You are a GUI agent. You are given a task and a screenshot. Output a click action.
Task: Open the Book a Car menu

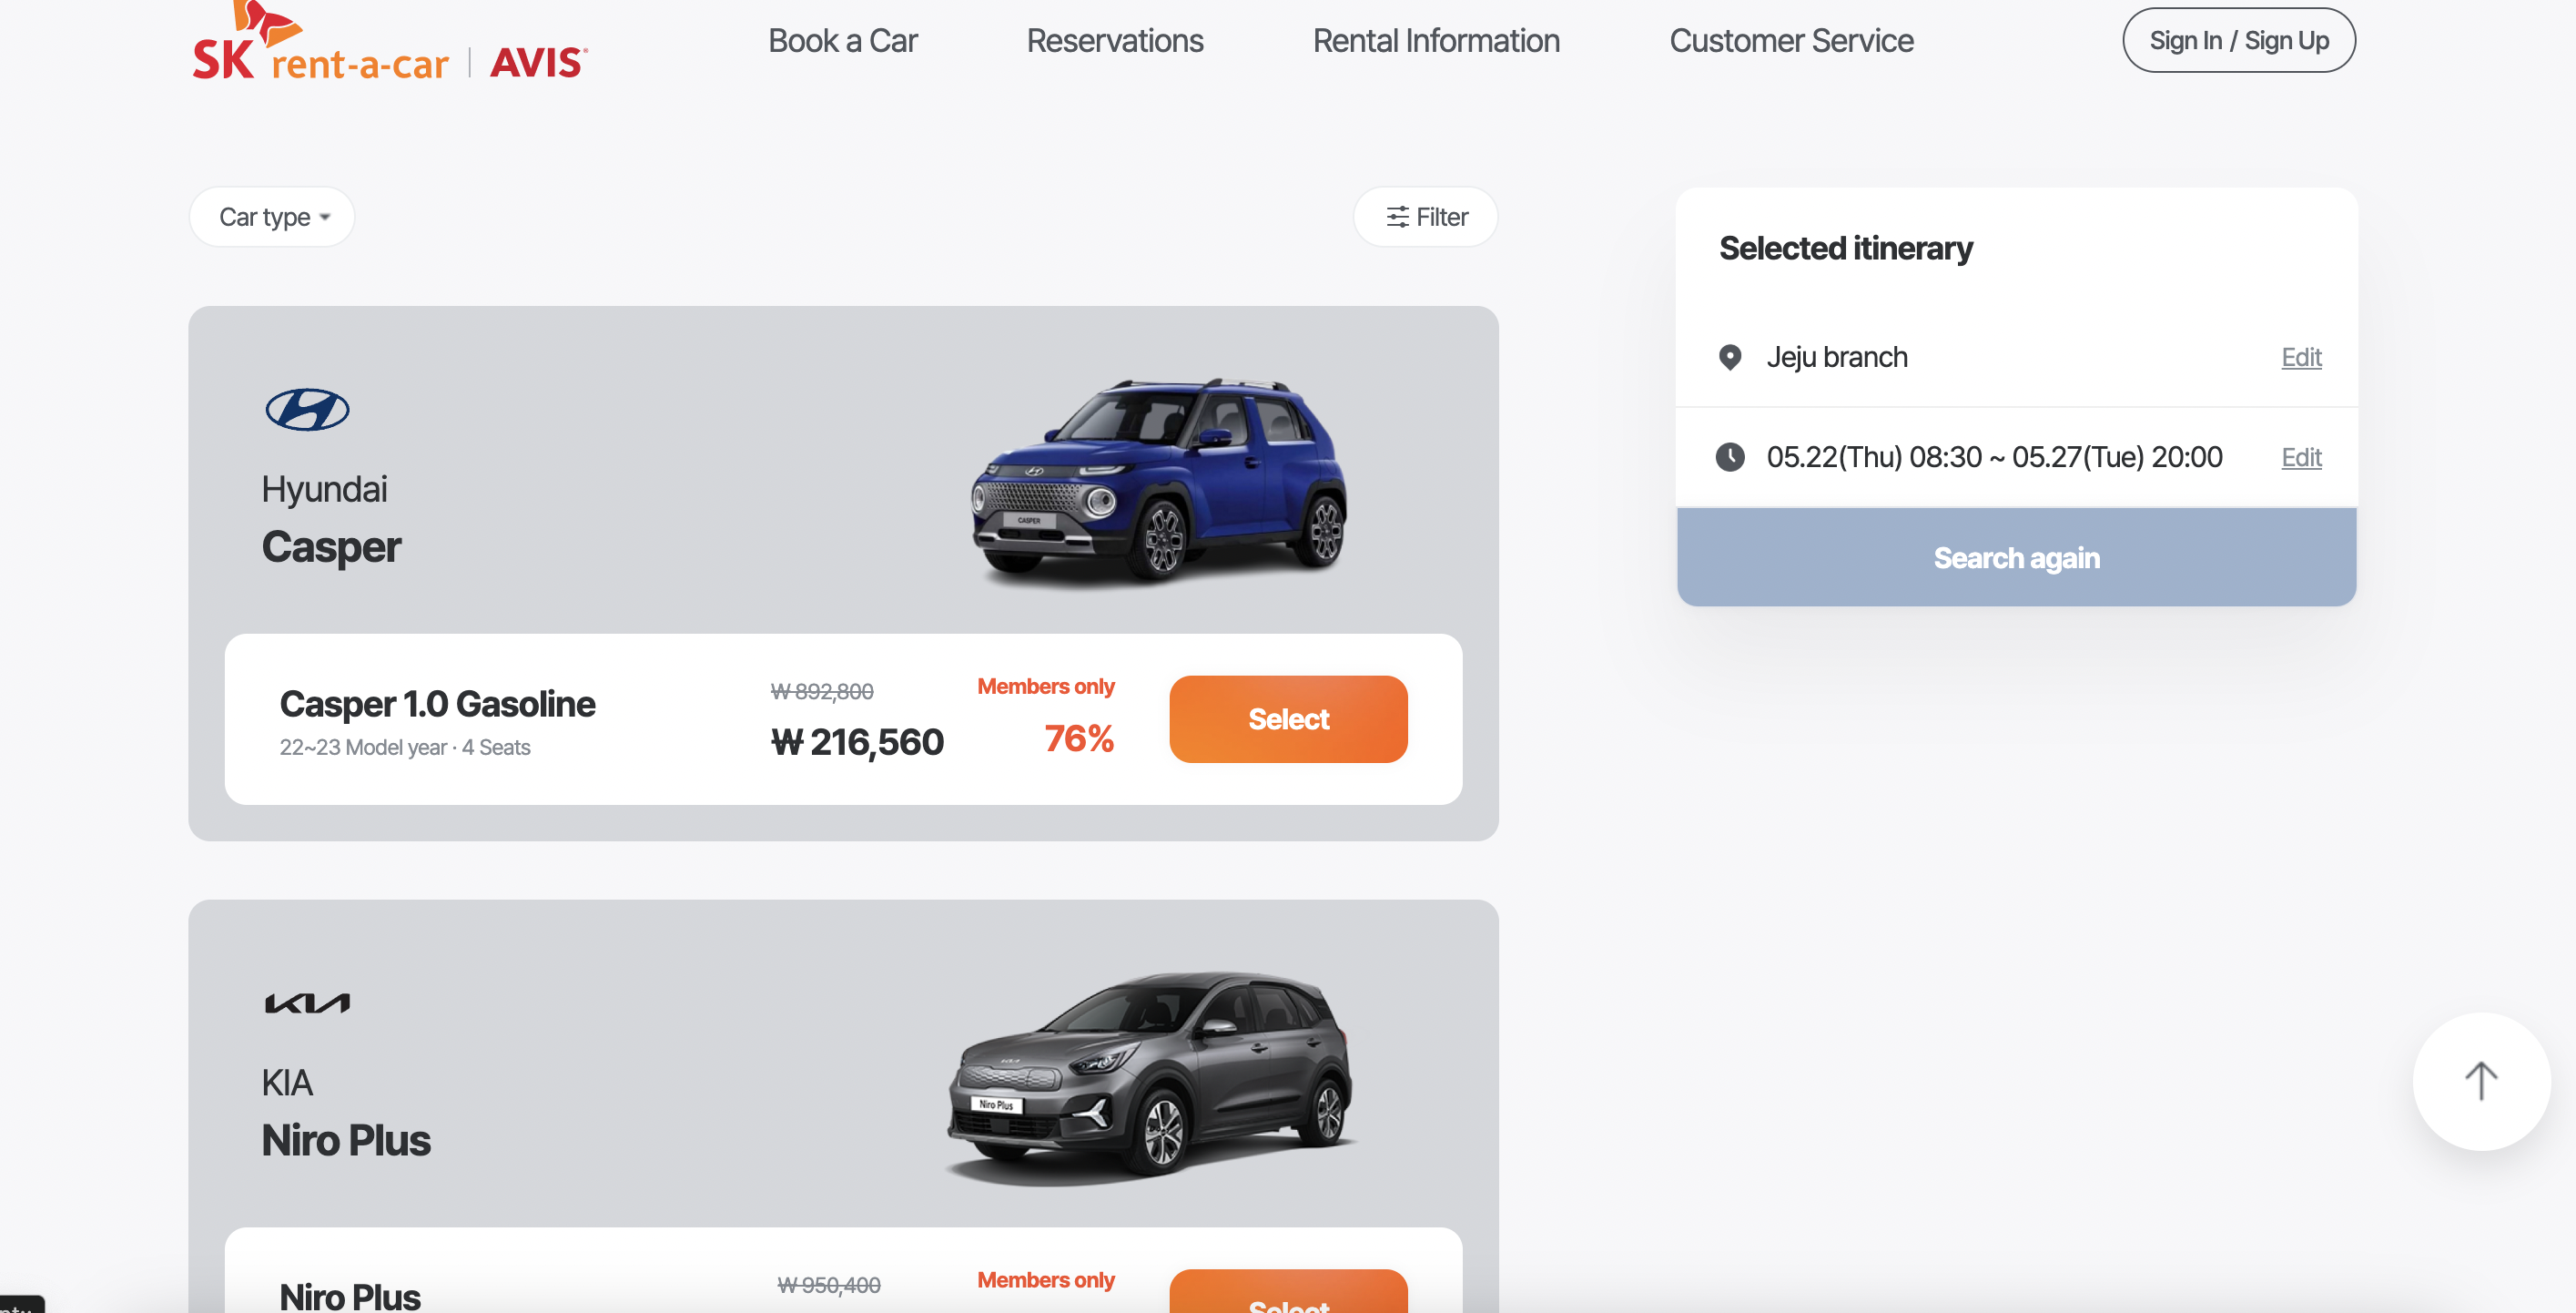[842, 41]
